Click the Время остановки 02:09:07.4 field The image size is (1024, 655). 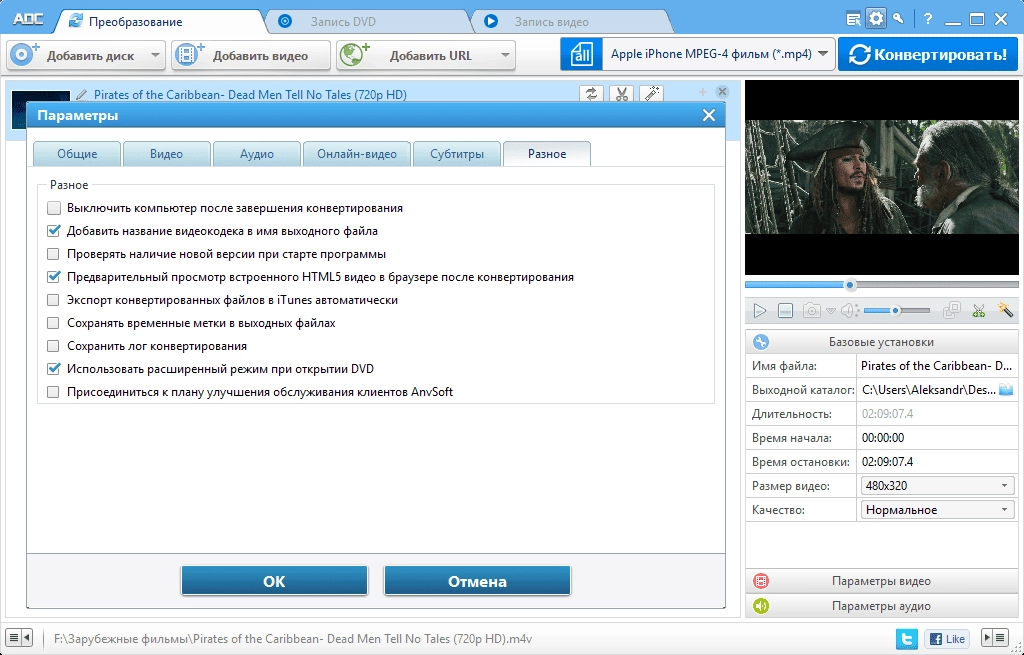tap(936, 462)
